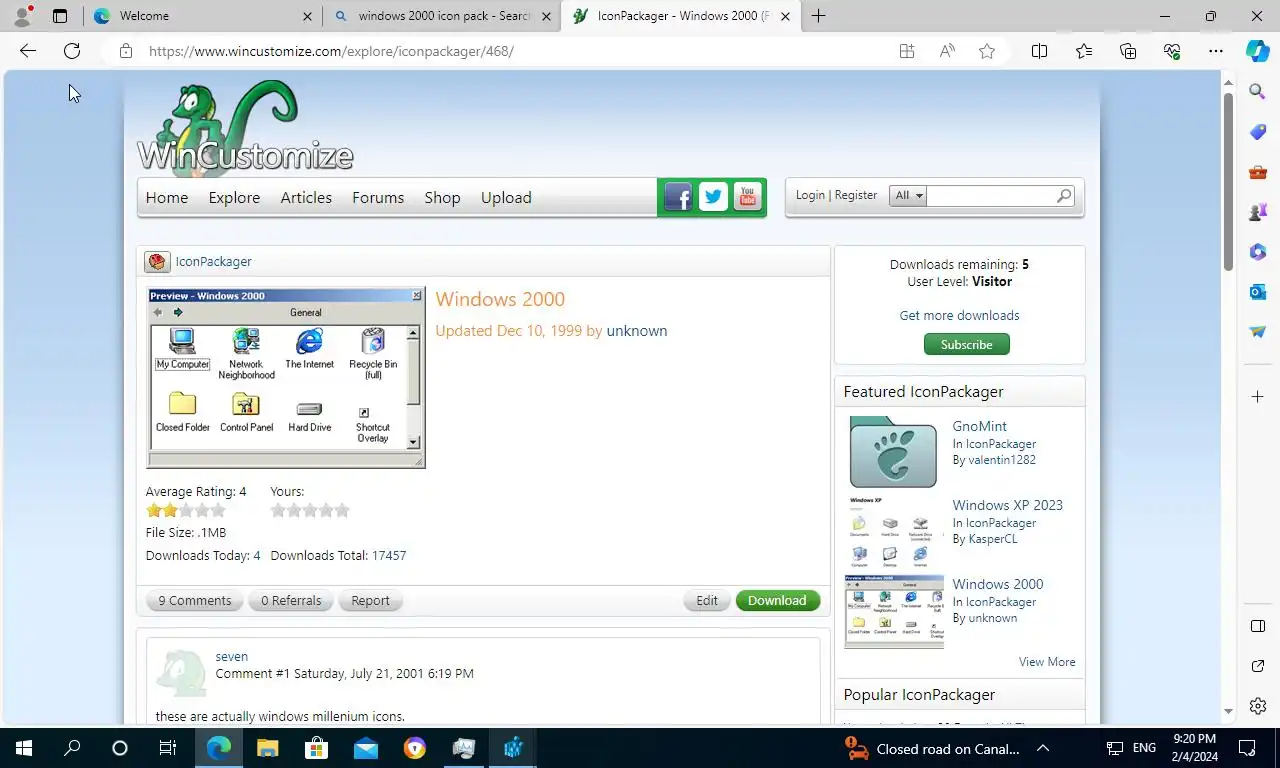Open sidebar Tools briefcase icon
1280x768 pixels.
tap(1258, 172)
